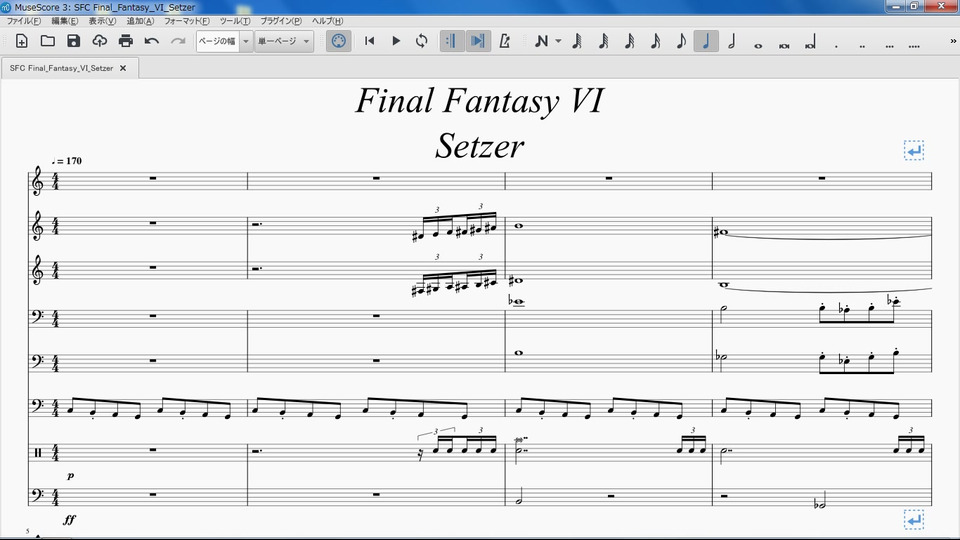
Task: Undo the last action
Action: [152, 41]
